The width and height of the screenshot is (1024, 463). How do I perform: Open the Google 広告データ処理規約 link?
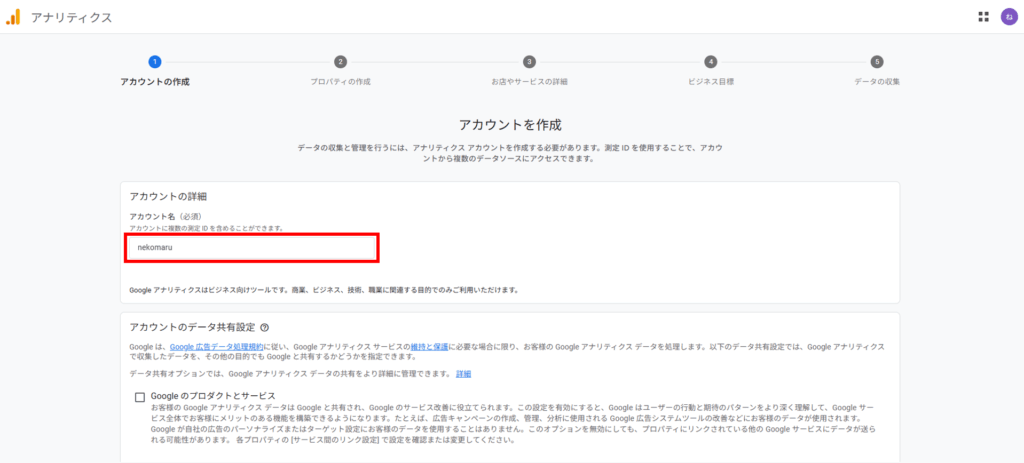217,347
